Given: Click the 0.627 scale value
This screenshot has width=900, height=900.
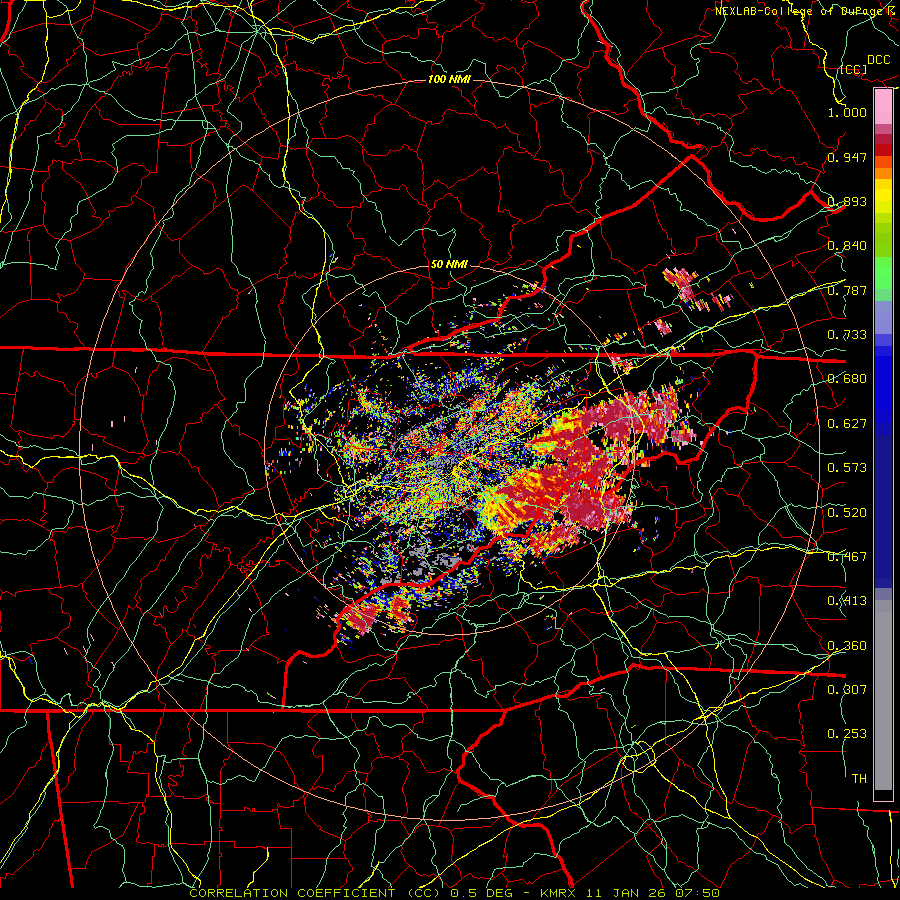Looking at the screenshot, I should (x=847, y=424).
